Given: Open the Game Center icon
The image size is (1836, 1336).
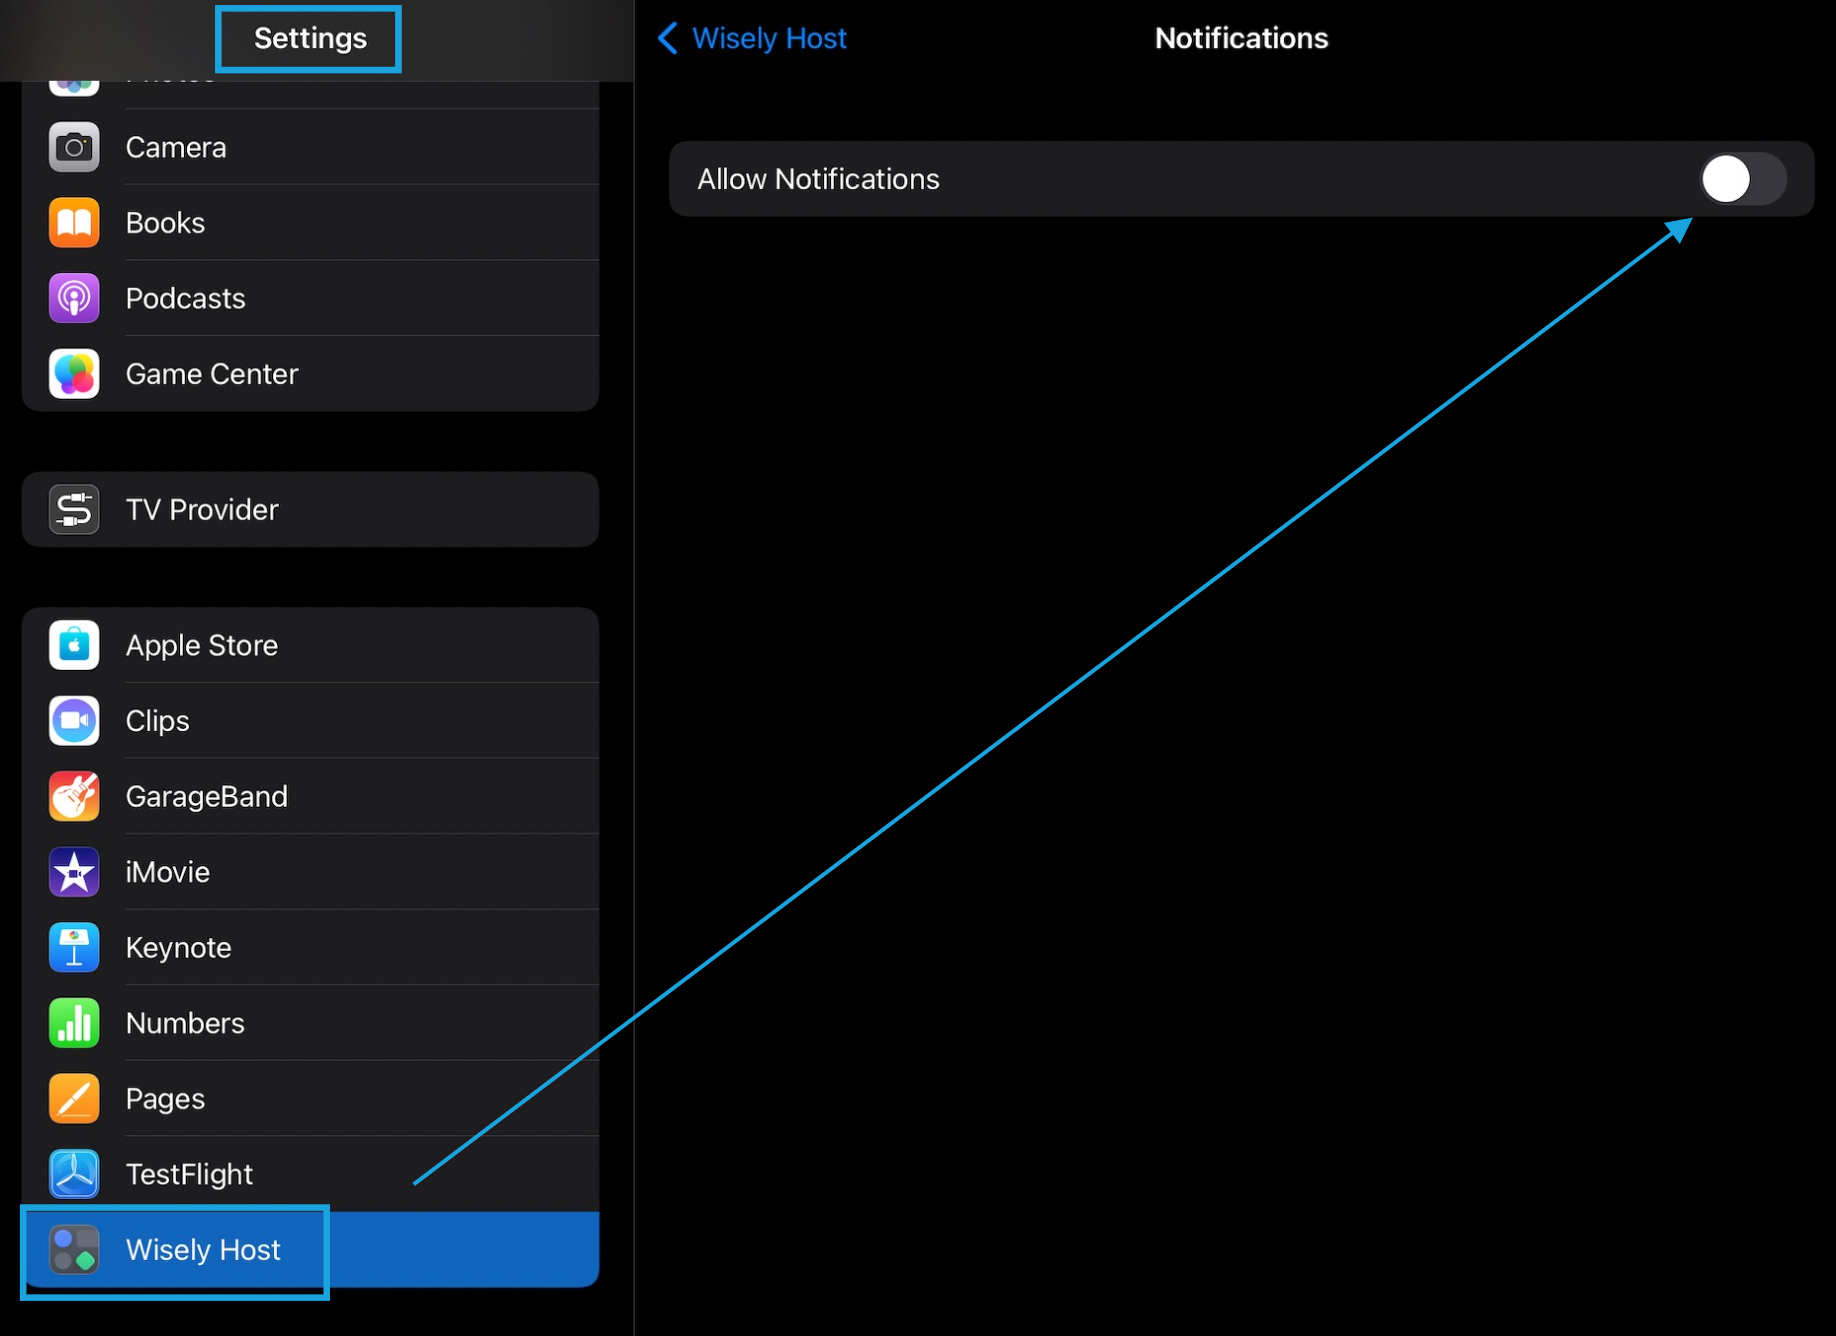Looking at the screenshot, I should 74,374.
